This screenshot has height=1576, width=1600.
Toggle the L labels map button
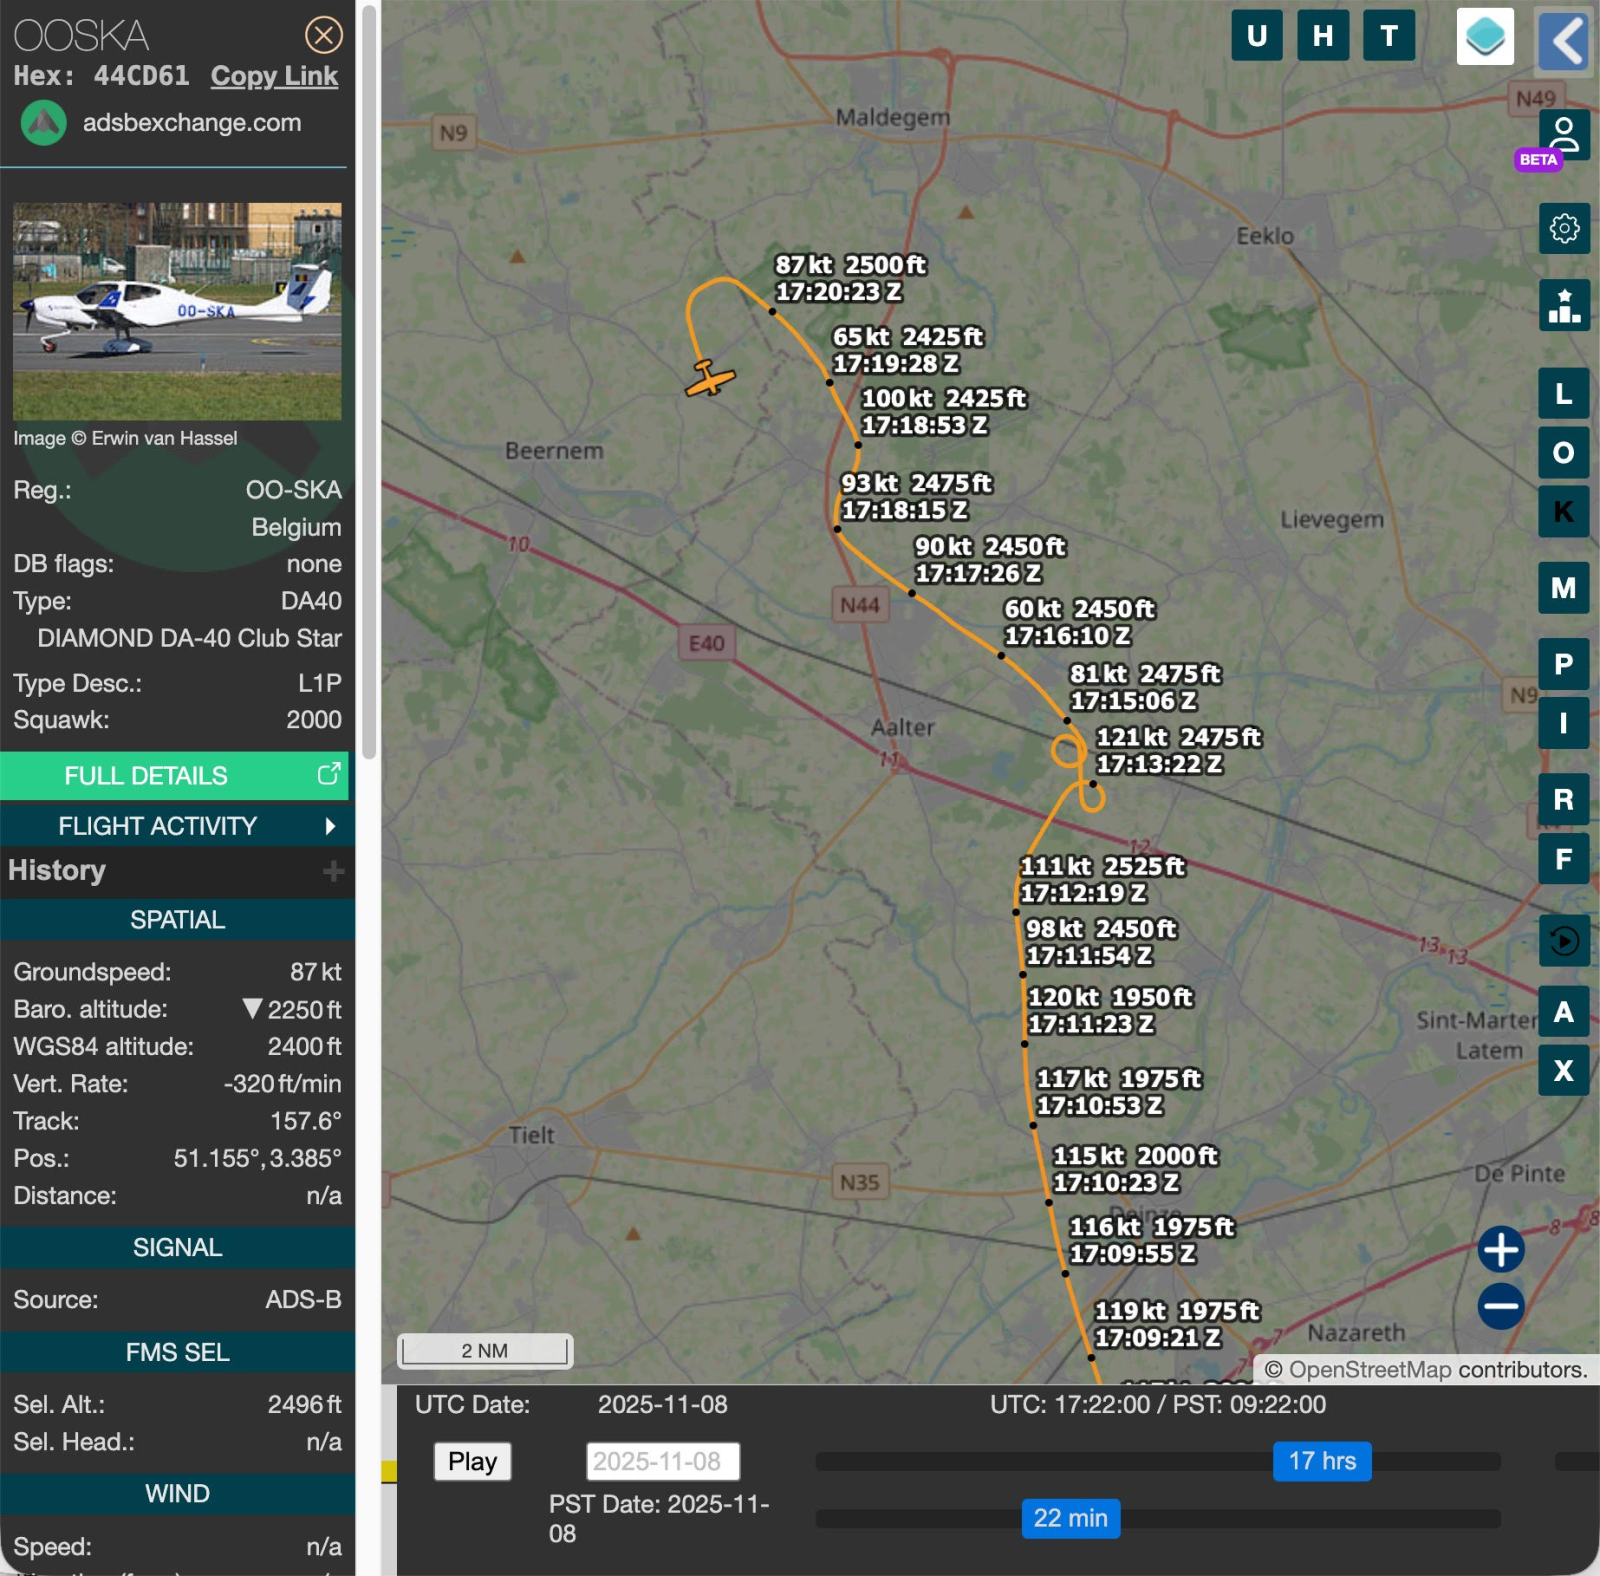tap(1564, 394)
